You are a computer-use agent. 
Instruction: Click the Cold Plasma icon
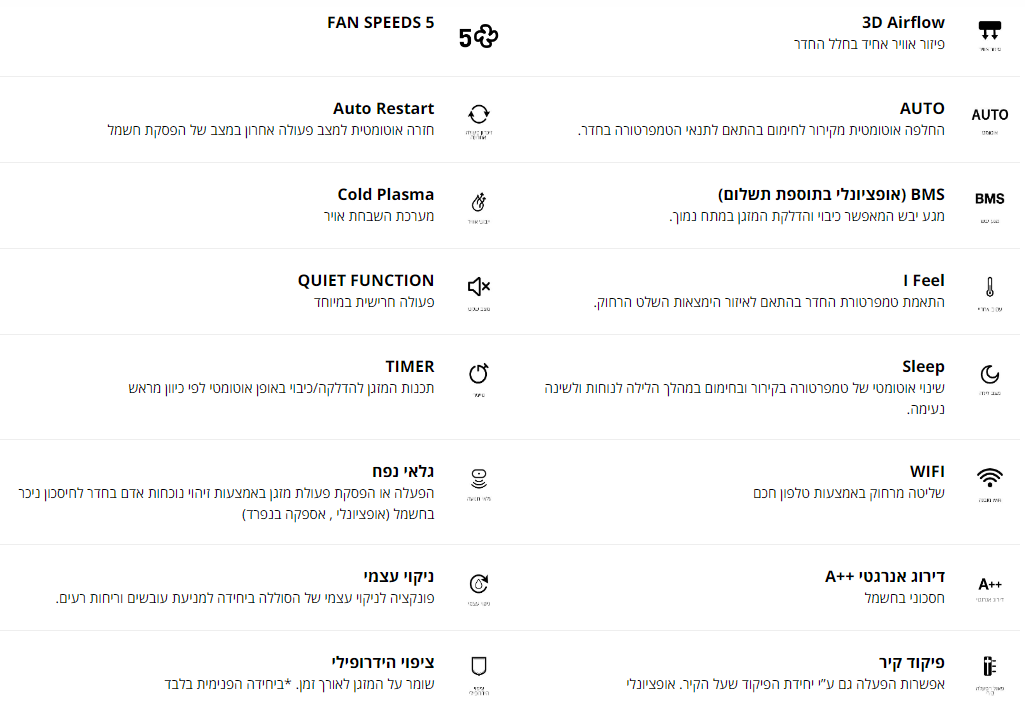[x=479, y=202]
